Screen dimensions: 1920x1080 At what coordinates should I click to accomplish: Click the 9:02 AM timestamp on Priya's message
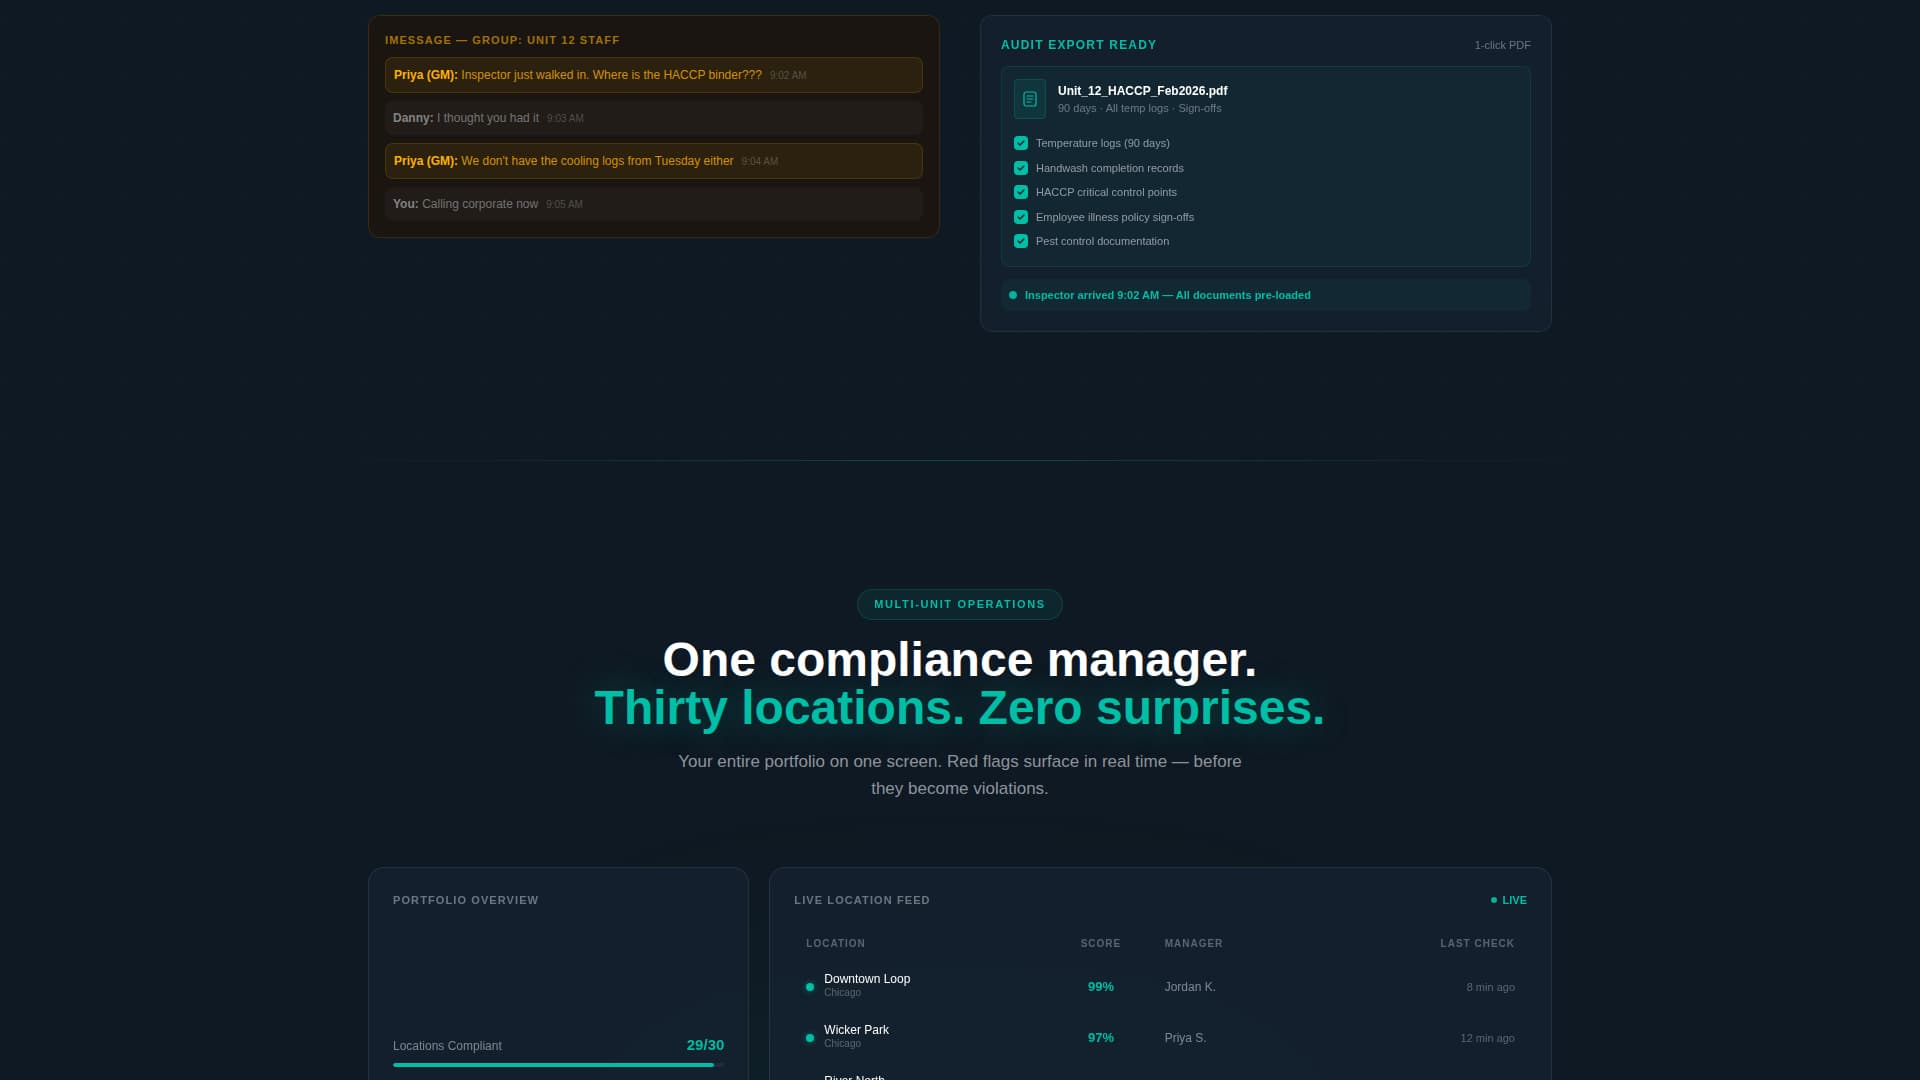788,76
